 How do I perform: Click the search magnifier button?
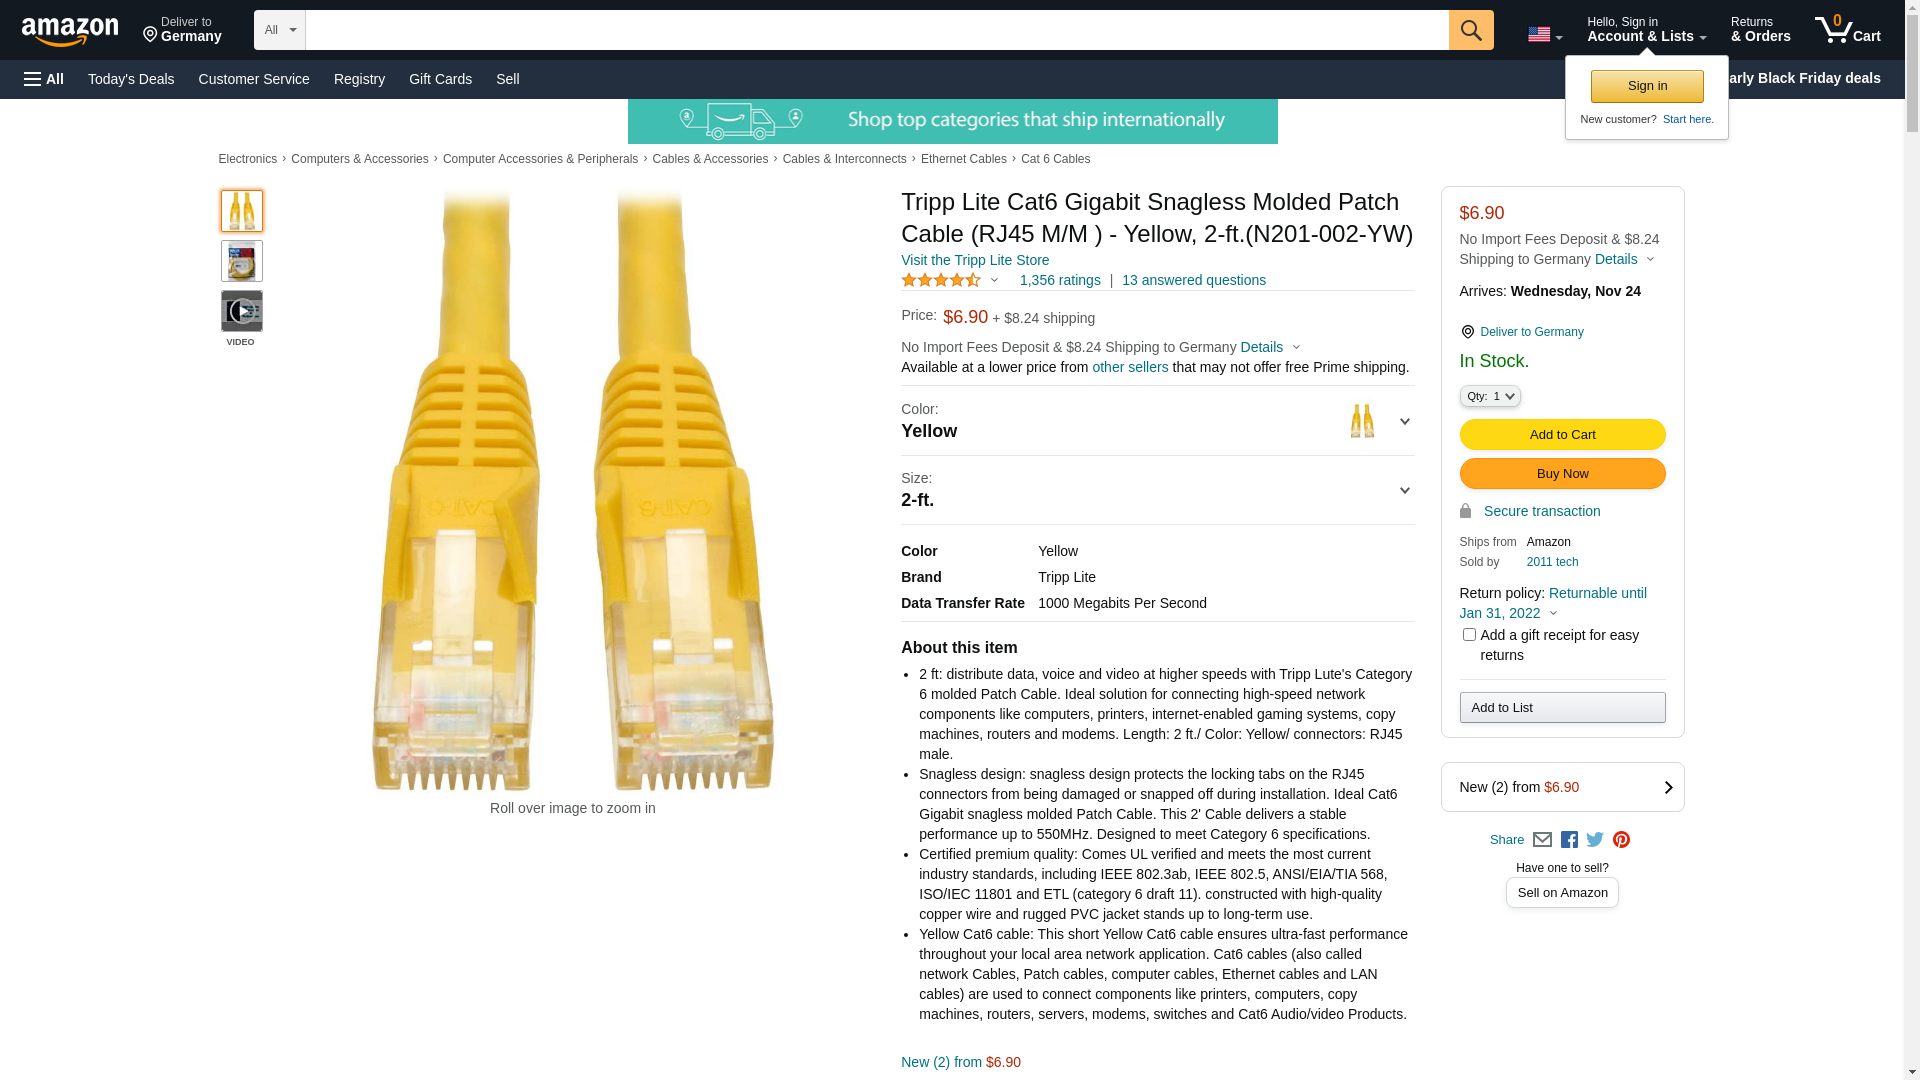pos(1471,30)
